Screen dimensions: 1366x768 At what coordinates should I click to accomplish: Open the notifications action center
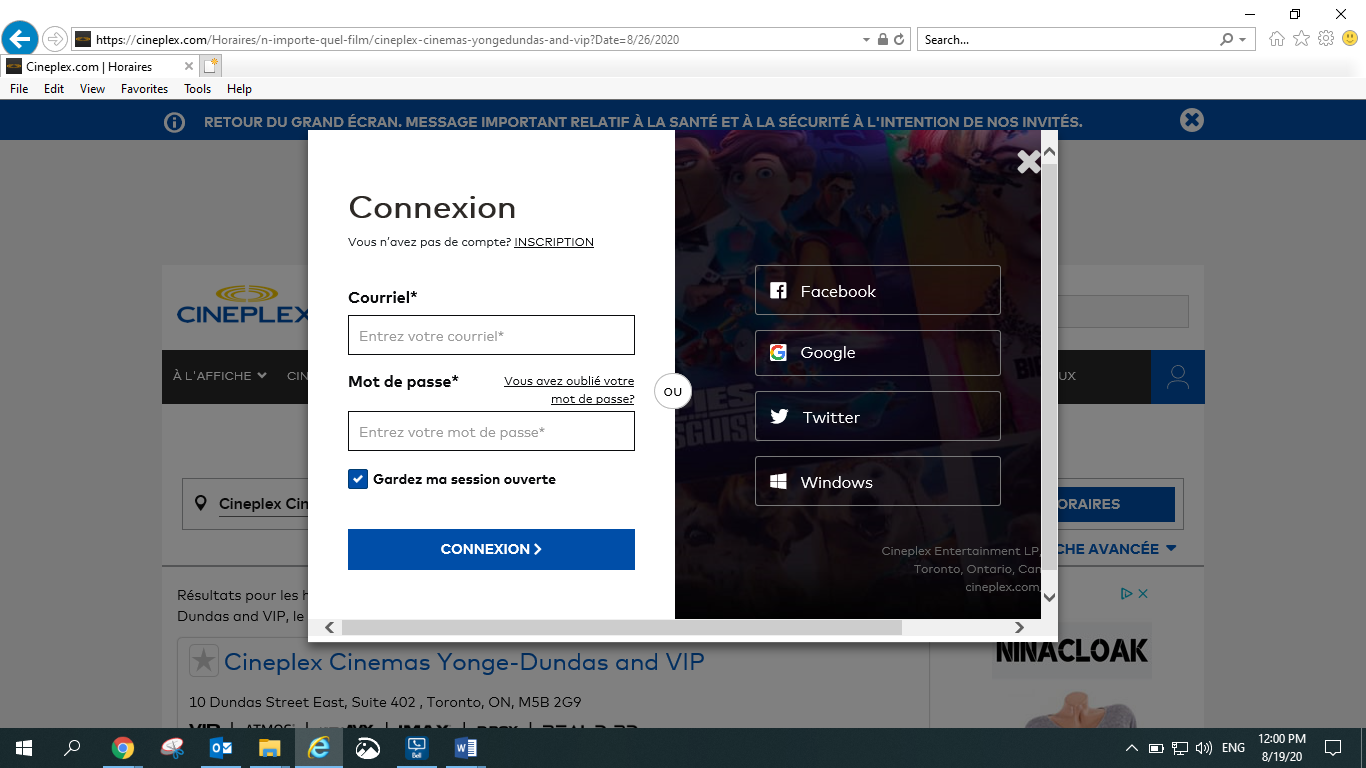click(x=1332, y=748)
